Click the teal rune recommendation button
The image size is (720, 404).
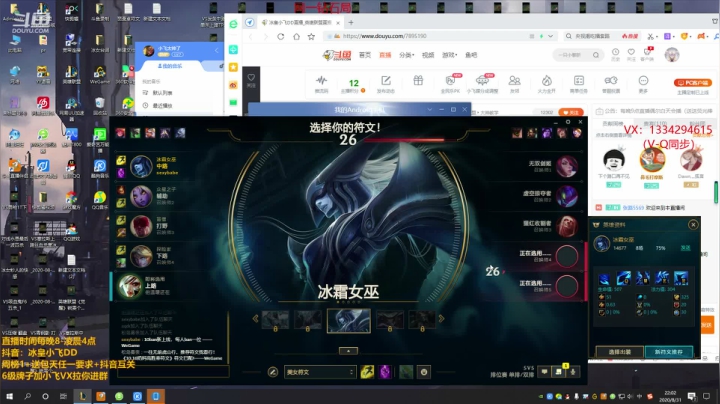669,352
